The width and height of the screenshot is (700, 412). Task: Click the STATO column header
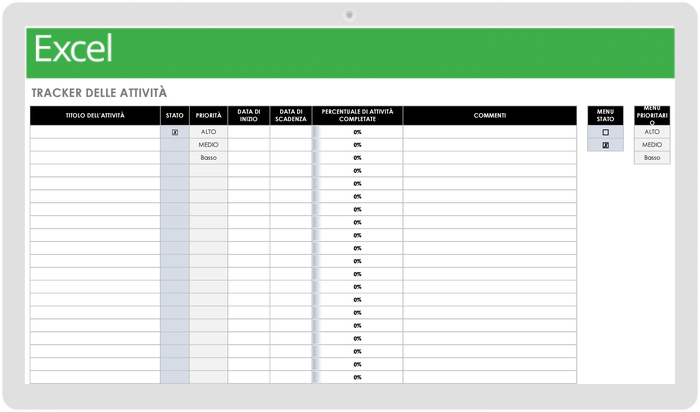(175, 116)
